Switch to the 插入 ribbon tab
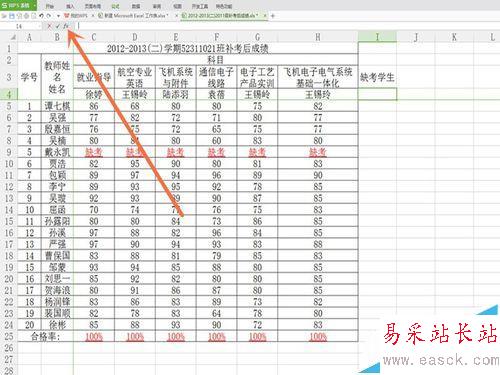This screenshot has width=500, height=375. pyautogui.click(x=70, y=6)
